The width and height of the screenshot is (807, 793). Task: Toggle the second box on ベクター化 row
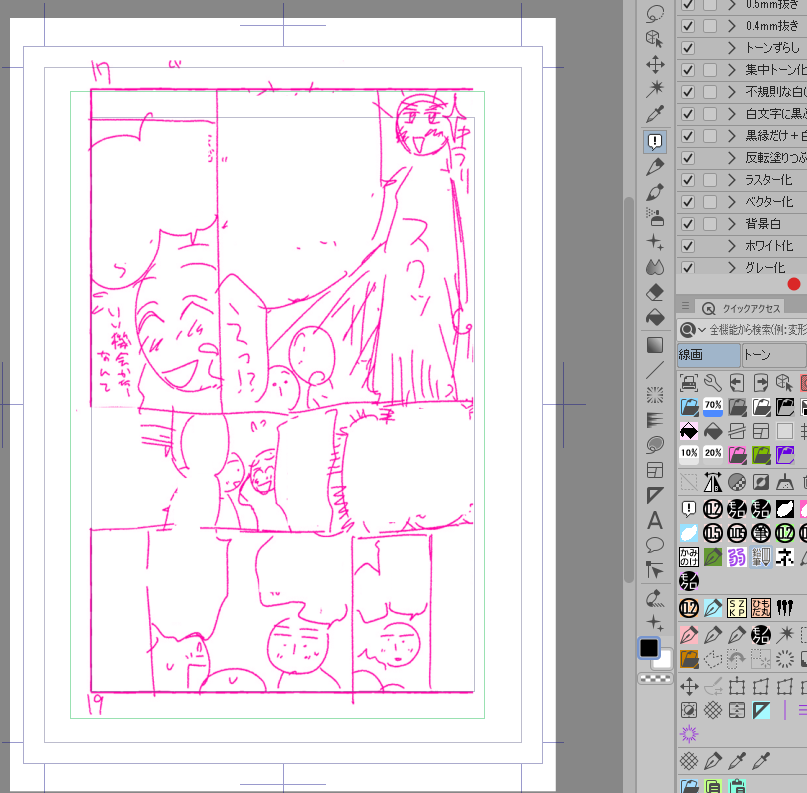[710, 202]
